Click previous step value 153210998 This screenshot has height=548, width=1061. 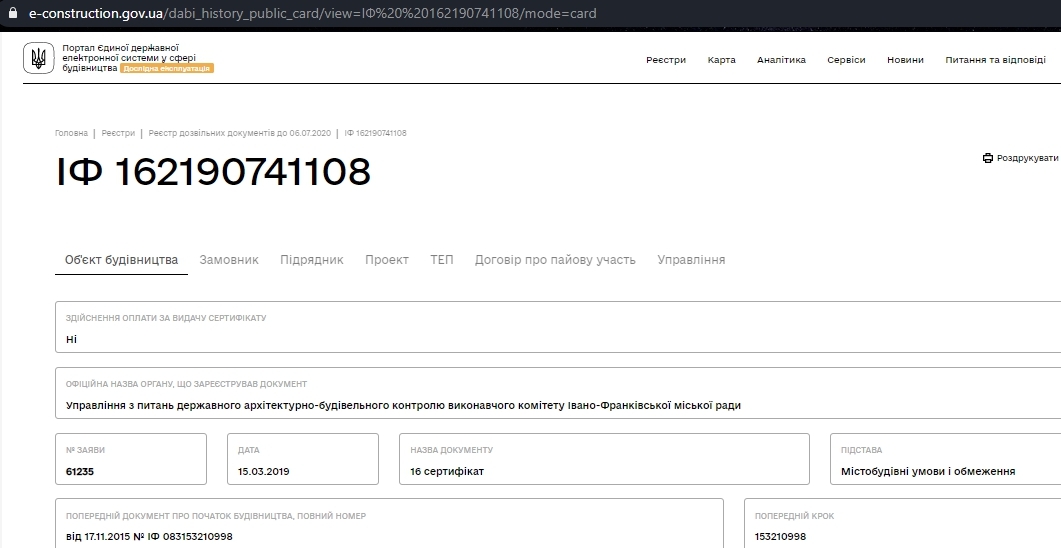(780, 536)
